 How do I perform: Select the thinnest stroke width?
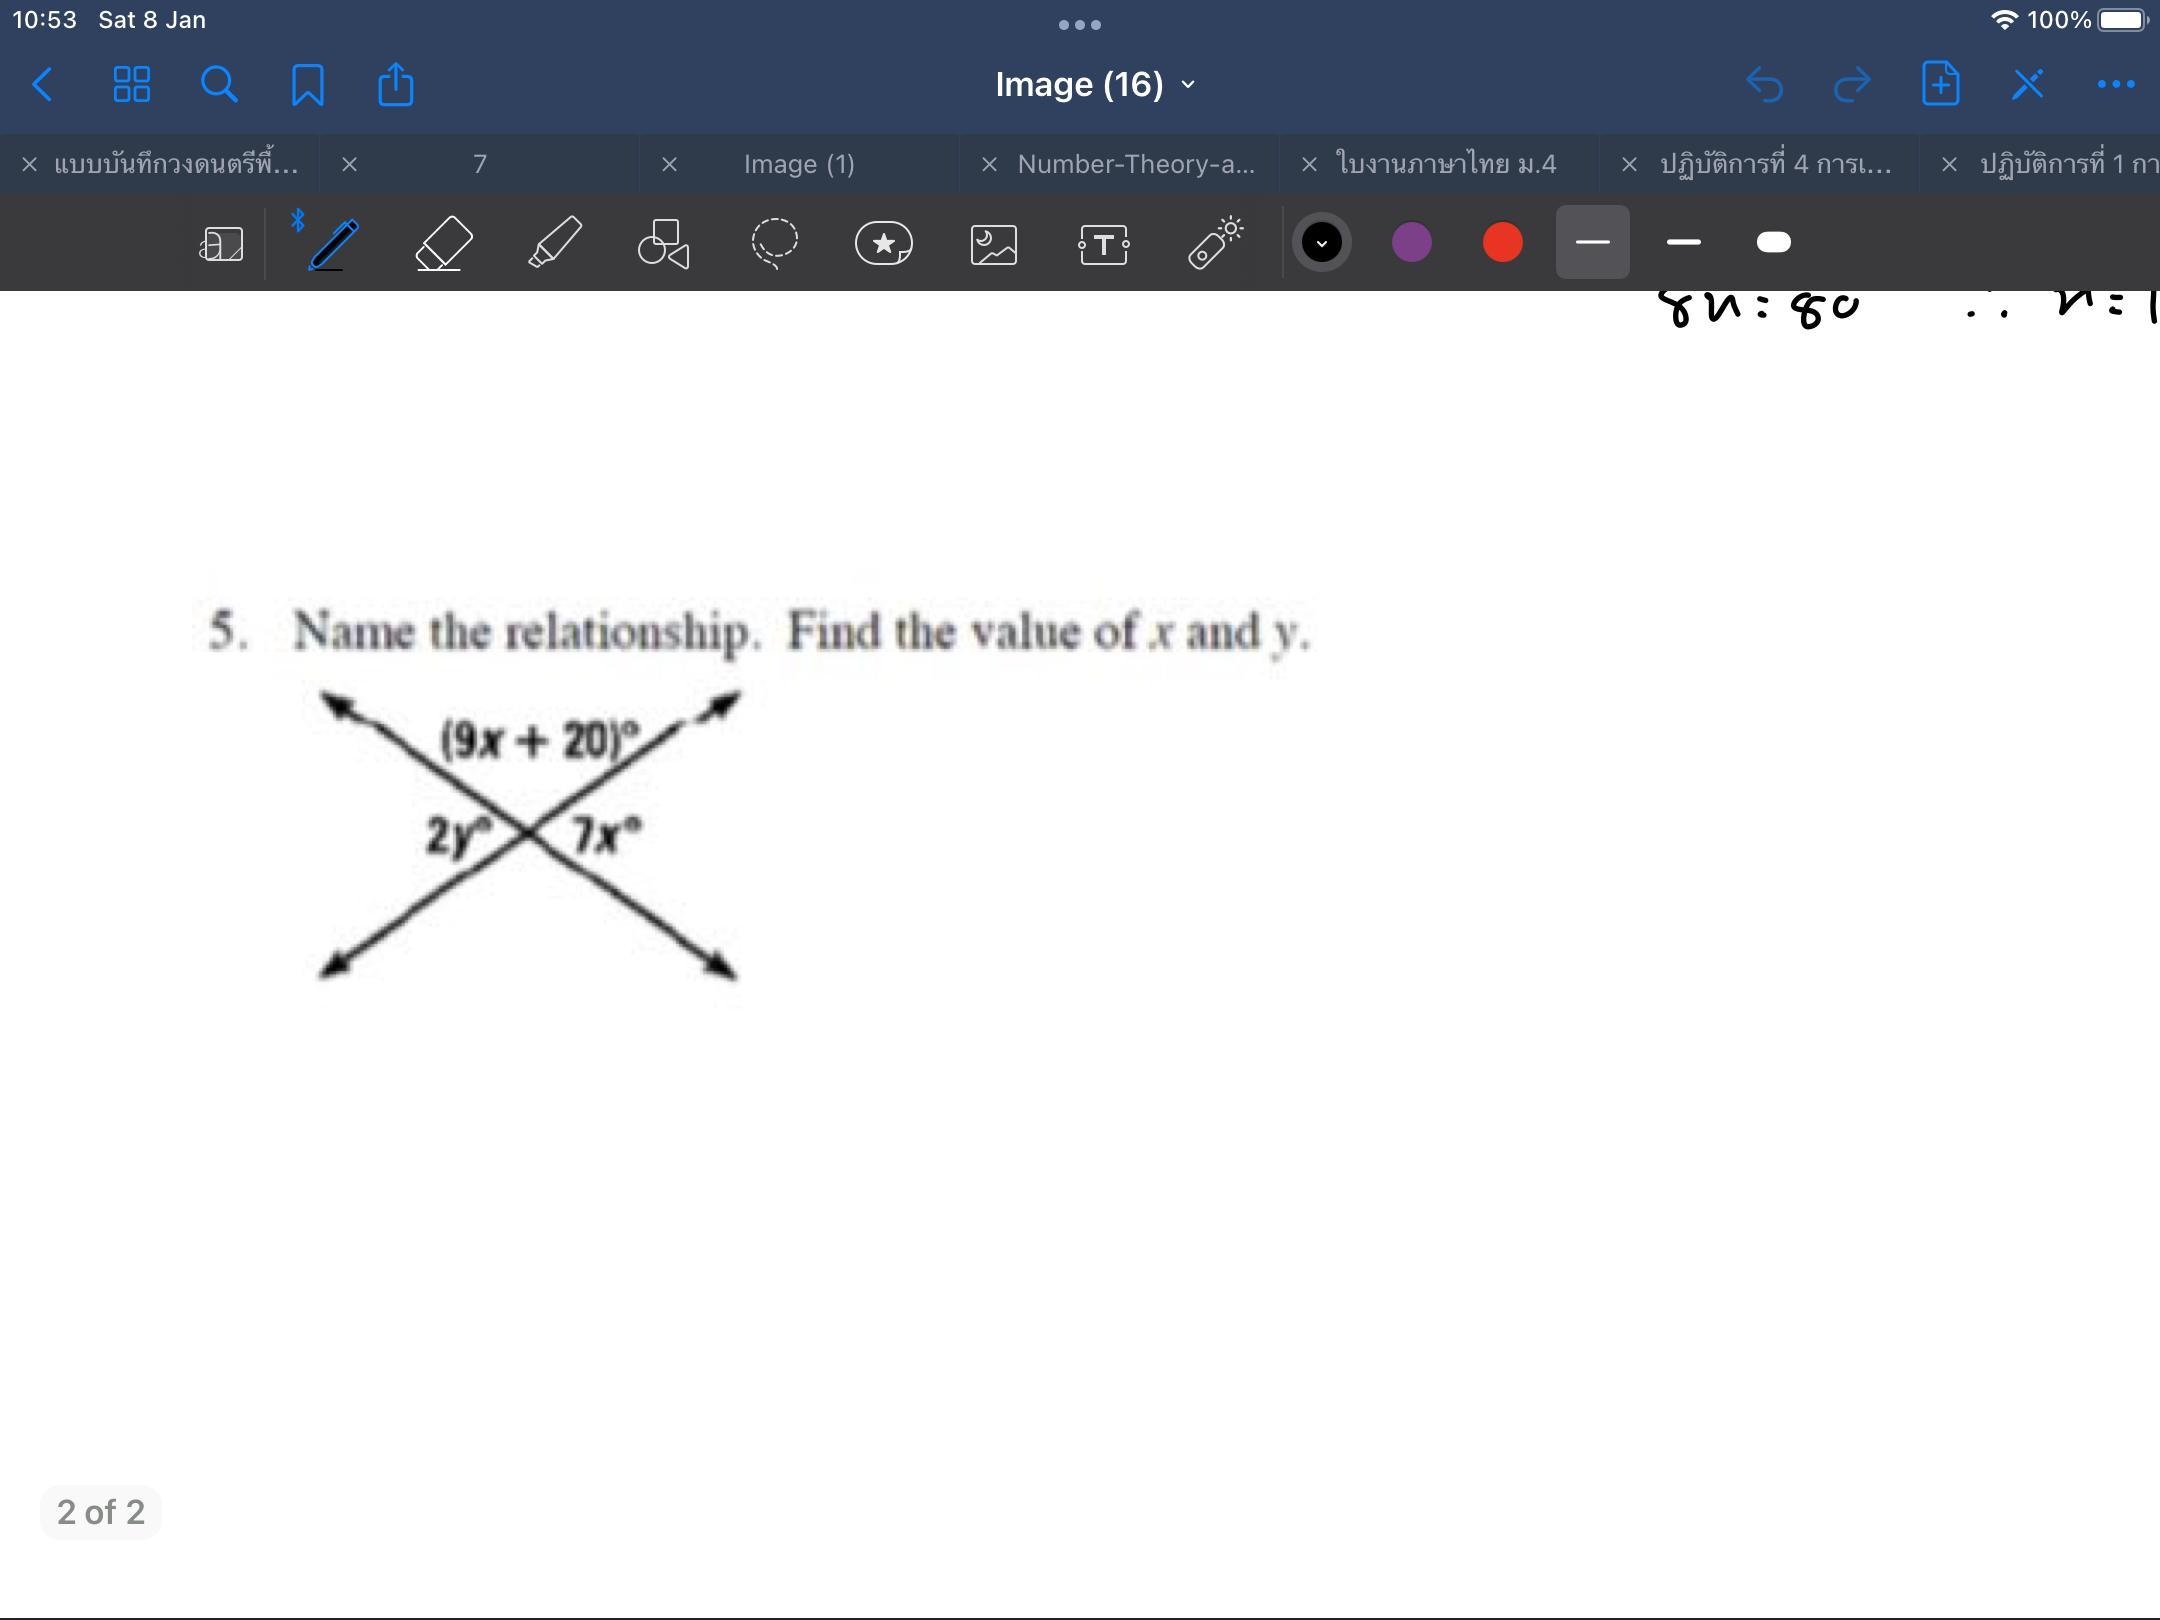(1592, 243)
